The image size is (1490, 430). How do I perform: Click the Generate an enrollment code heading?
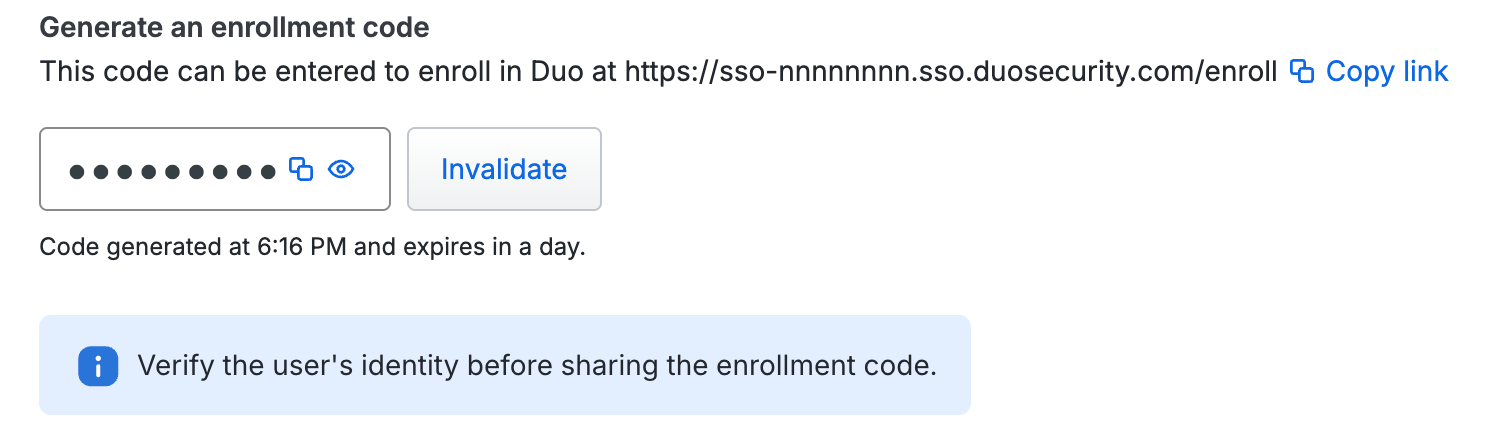pyautogui.click(x=234, y=27)
